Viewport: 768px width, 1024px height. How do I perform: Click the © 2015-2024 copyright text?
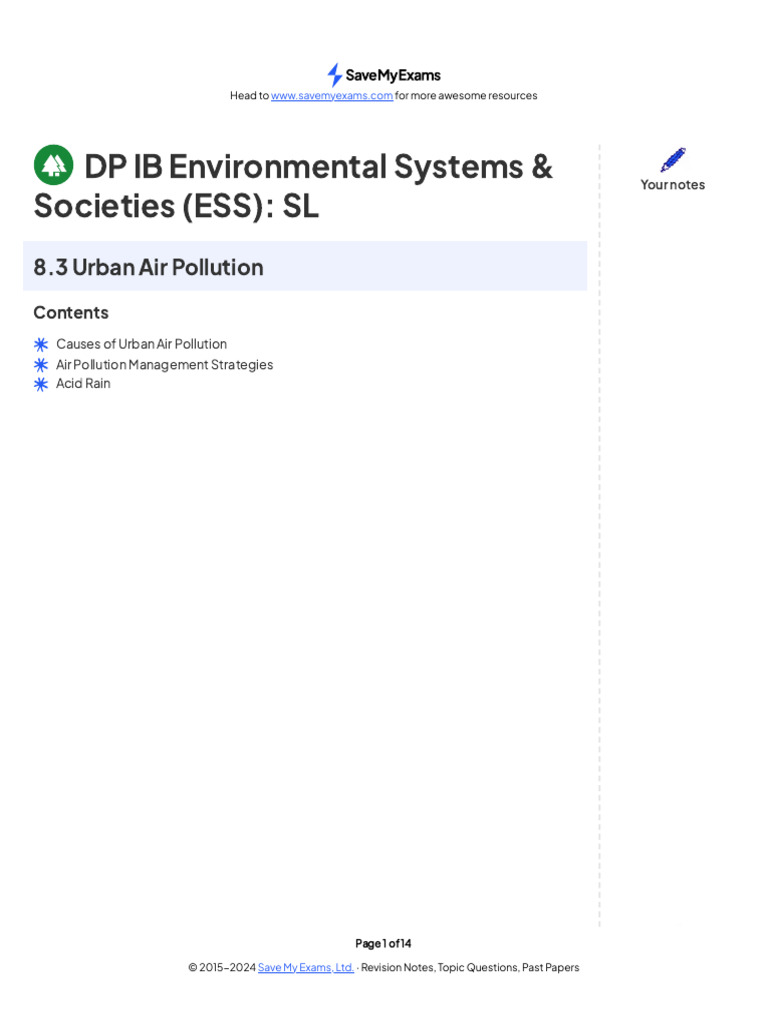pos(222,967)
